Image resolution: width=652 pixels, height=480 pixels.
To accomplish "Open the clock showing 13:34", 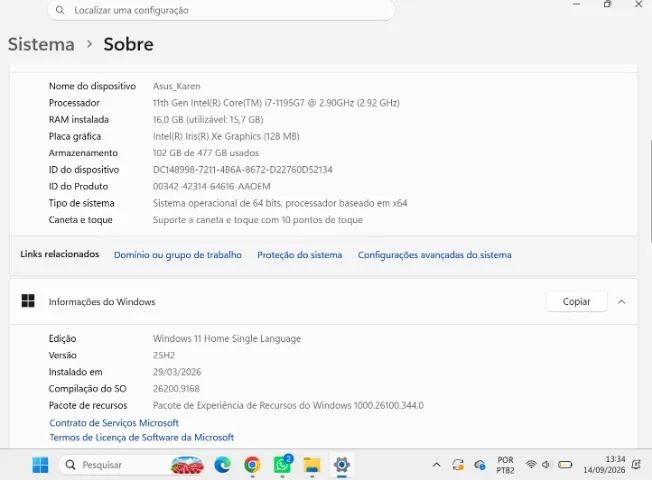I will 604,465.
